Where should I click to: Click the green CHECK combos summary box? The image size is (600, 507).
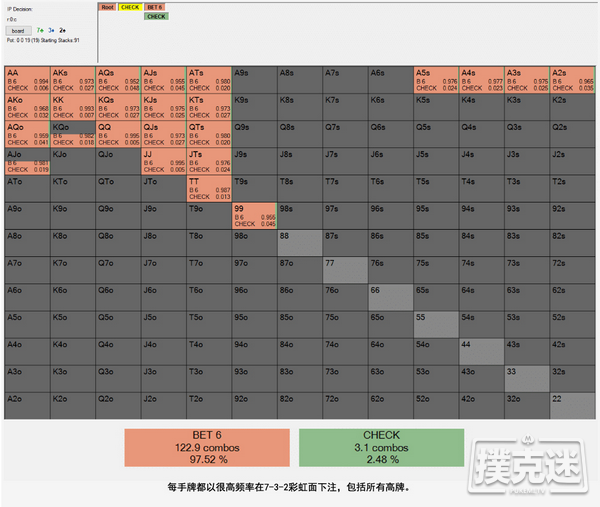pyautogui.click(x=381, y=449)
